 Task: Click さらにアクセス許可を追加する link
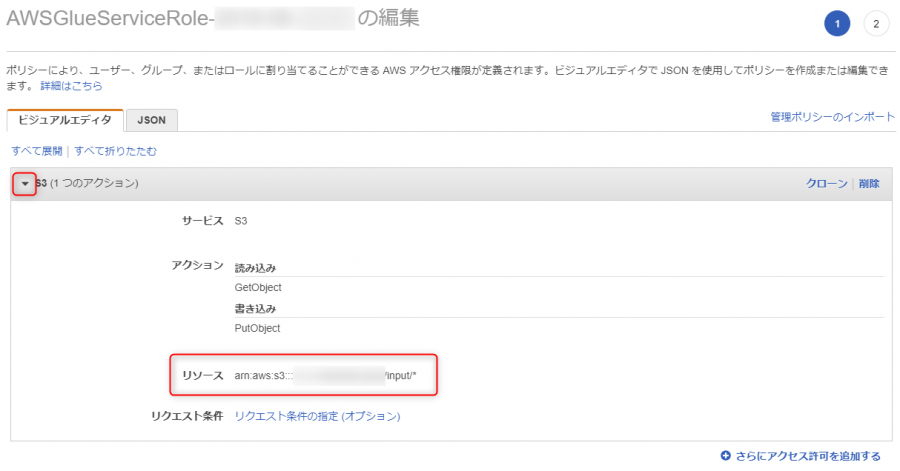[x=808, y=456]
